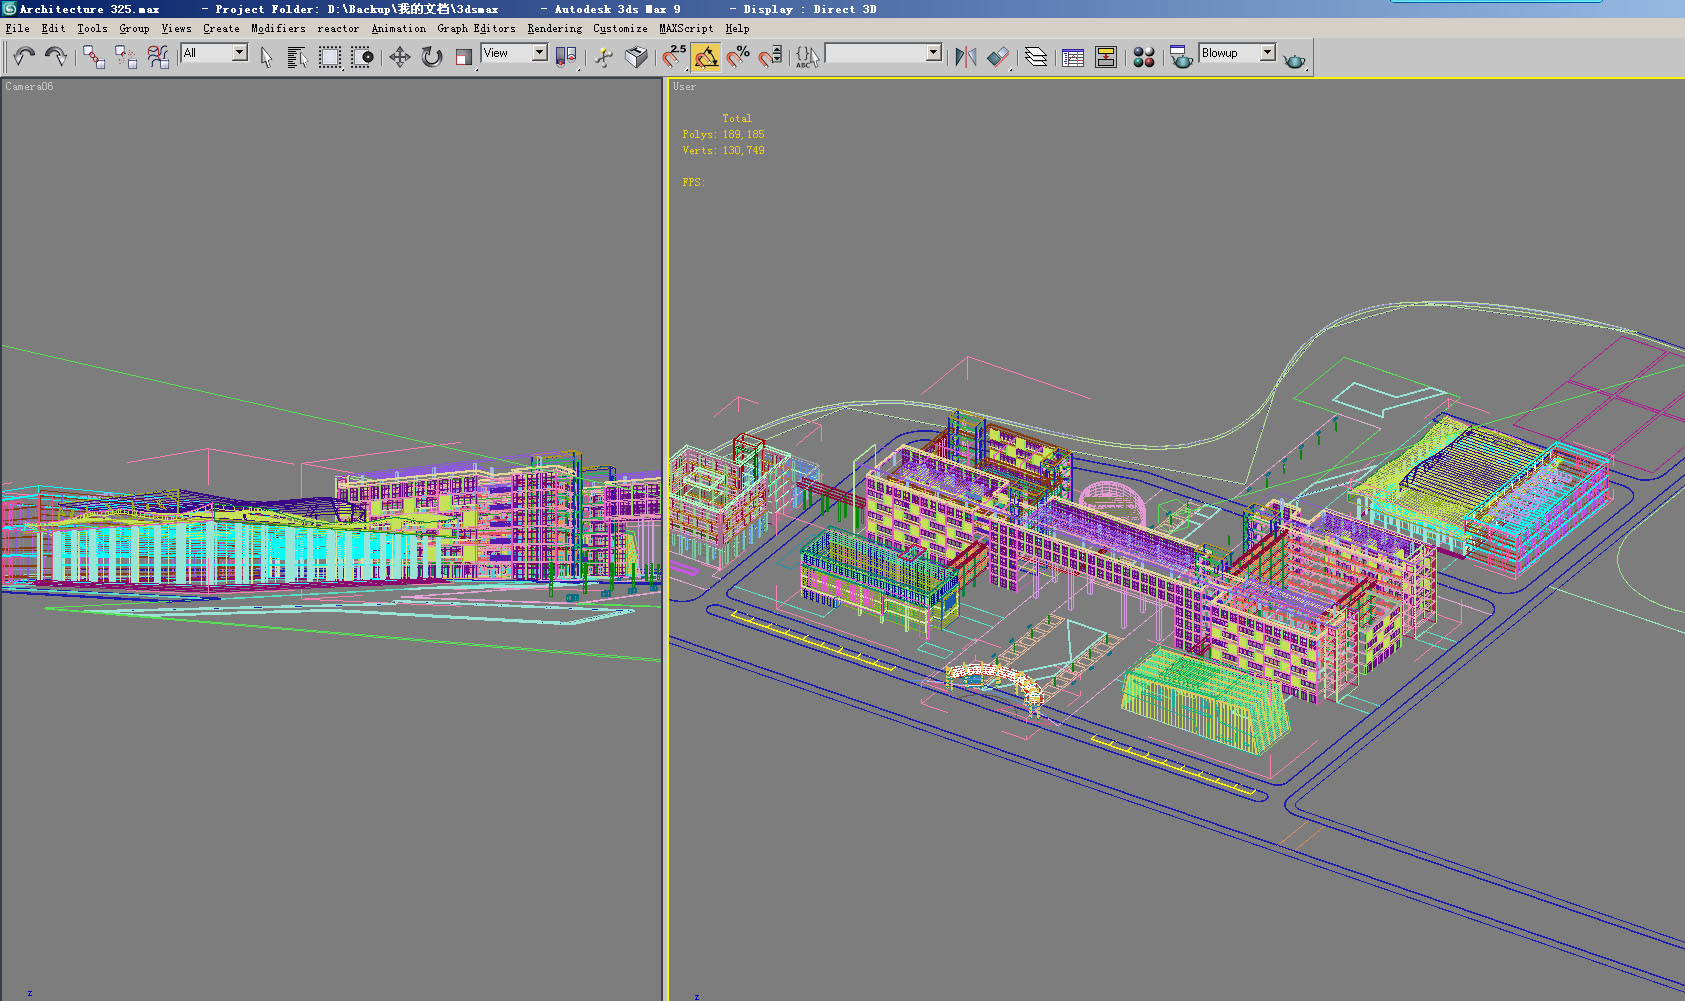
Task: Toggle the Percent Snap magnet
Action: click(x=738, y=57)
